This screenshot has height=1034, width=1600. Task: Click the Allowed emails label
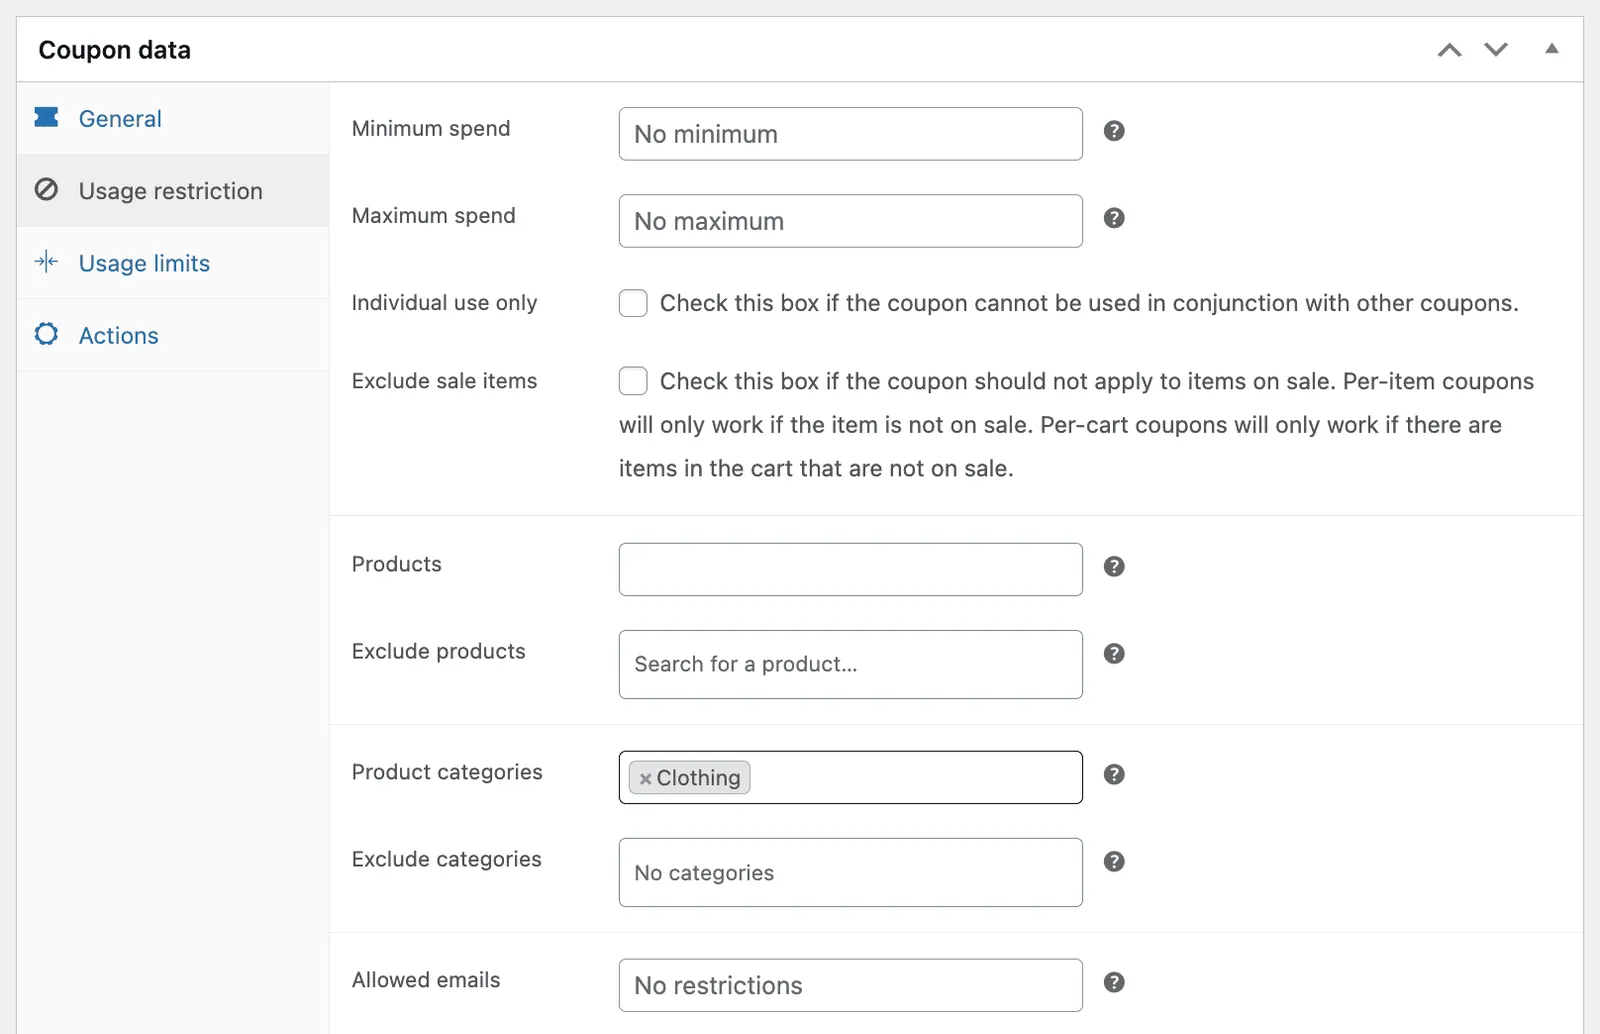tap(426, 980)
